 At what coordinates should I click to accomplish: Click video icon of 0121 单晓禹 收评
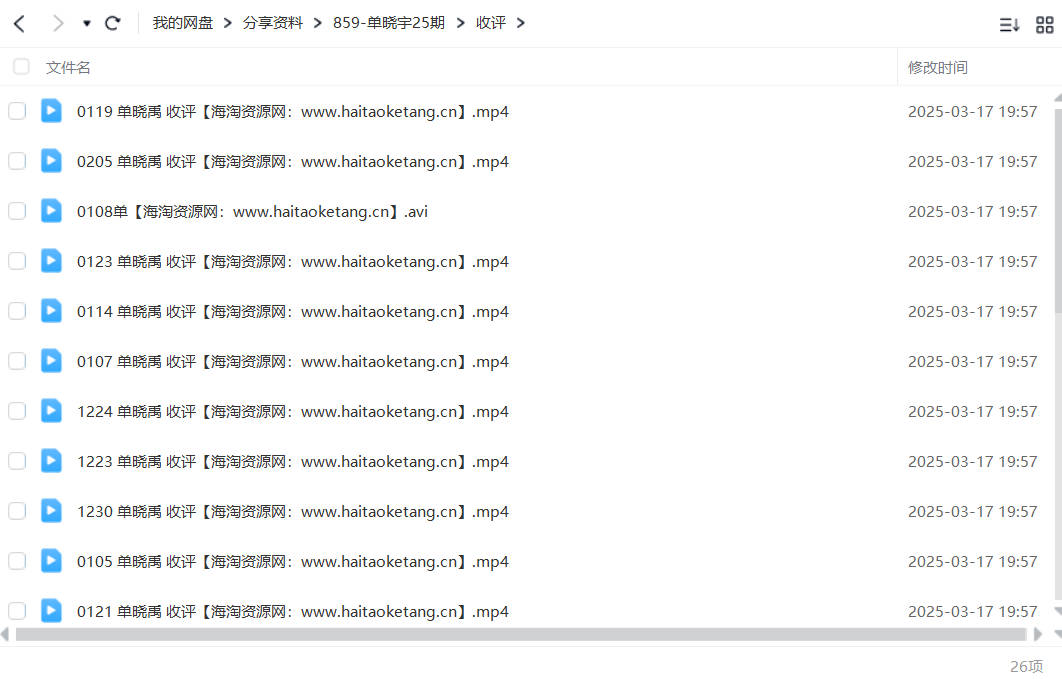click(51, 611)
